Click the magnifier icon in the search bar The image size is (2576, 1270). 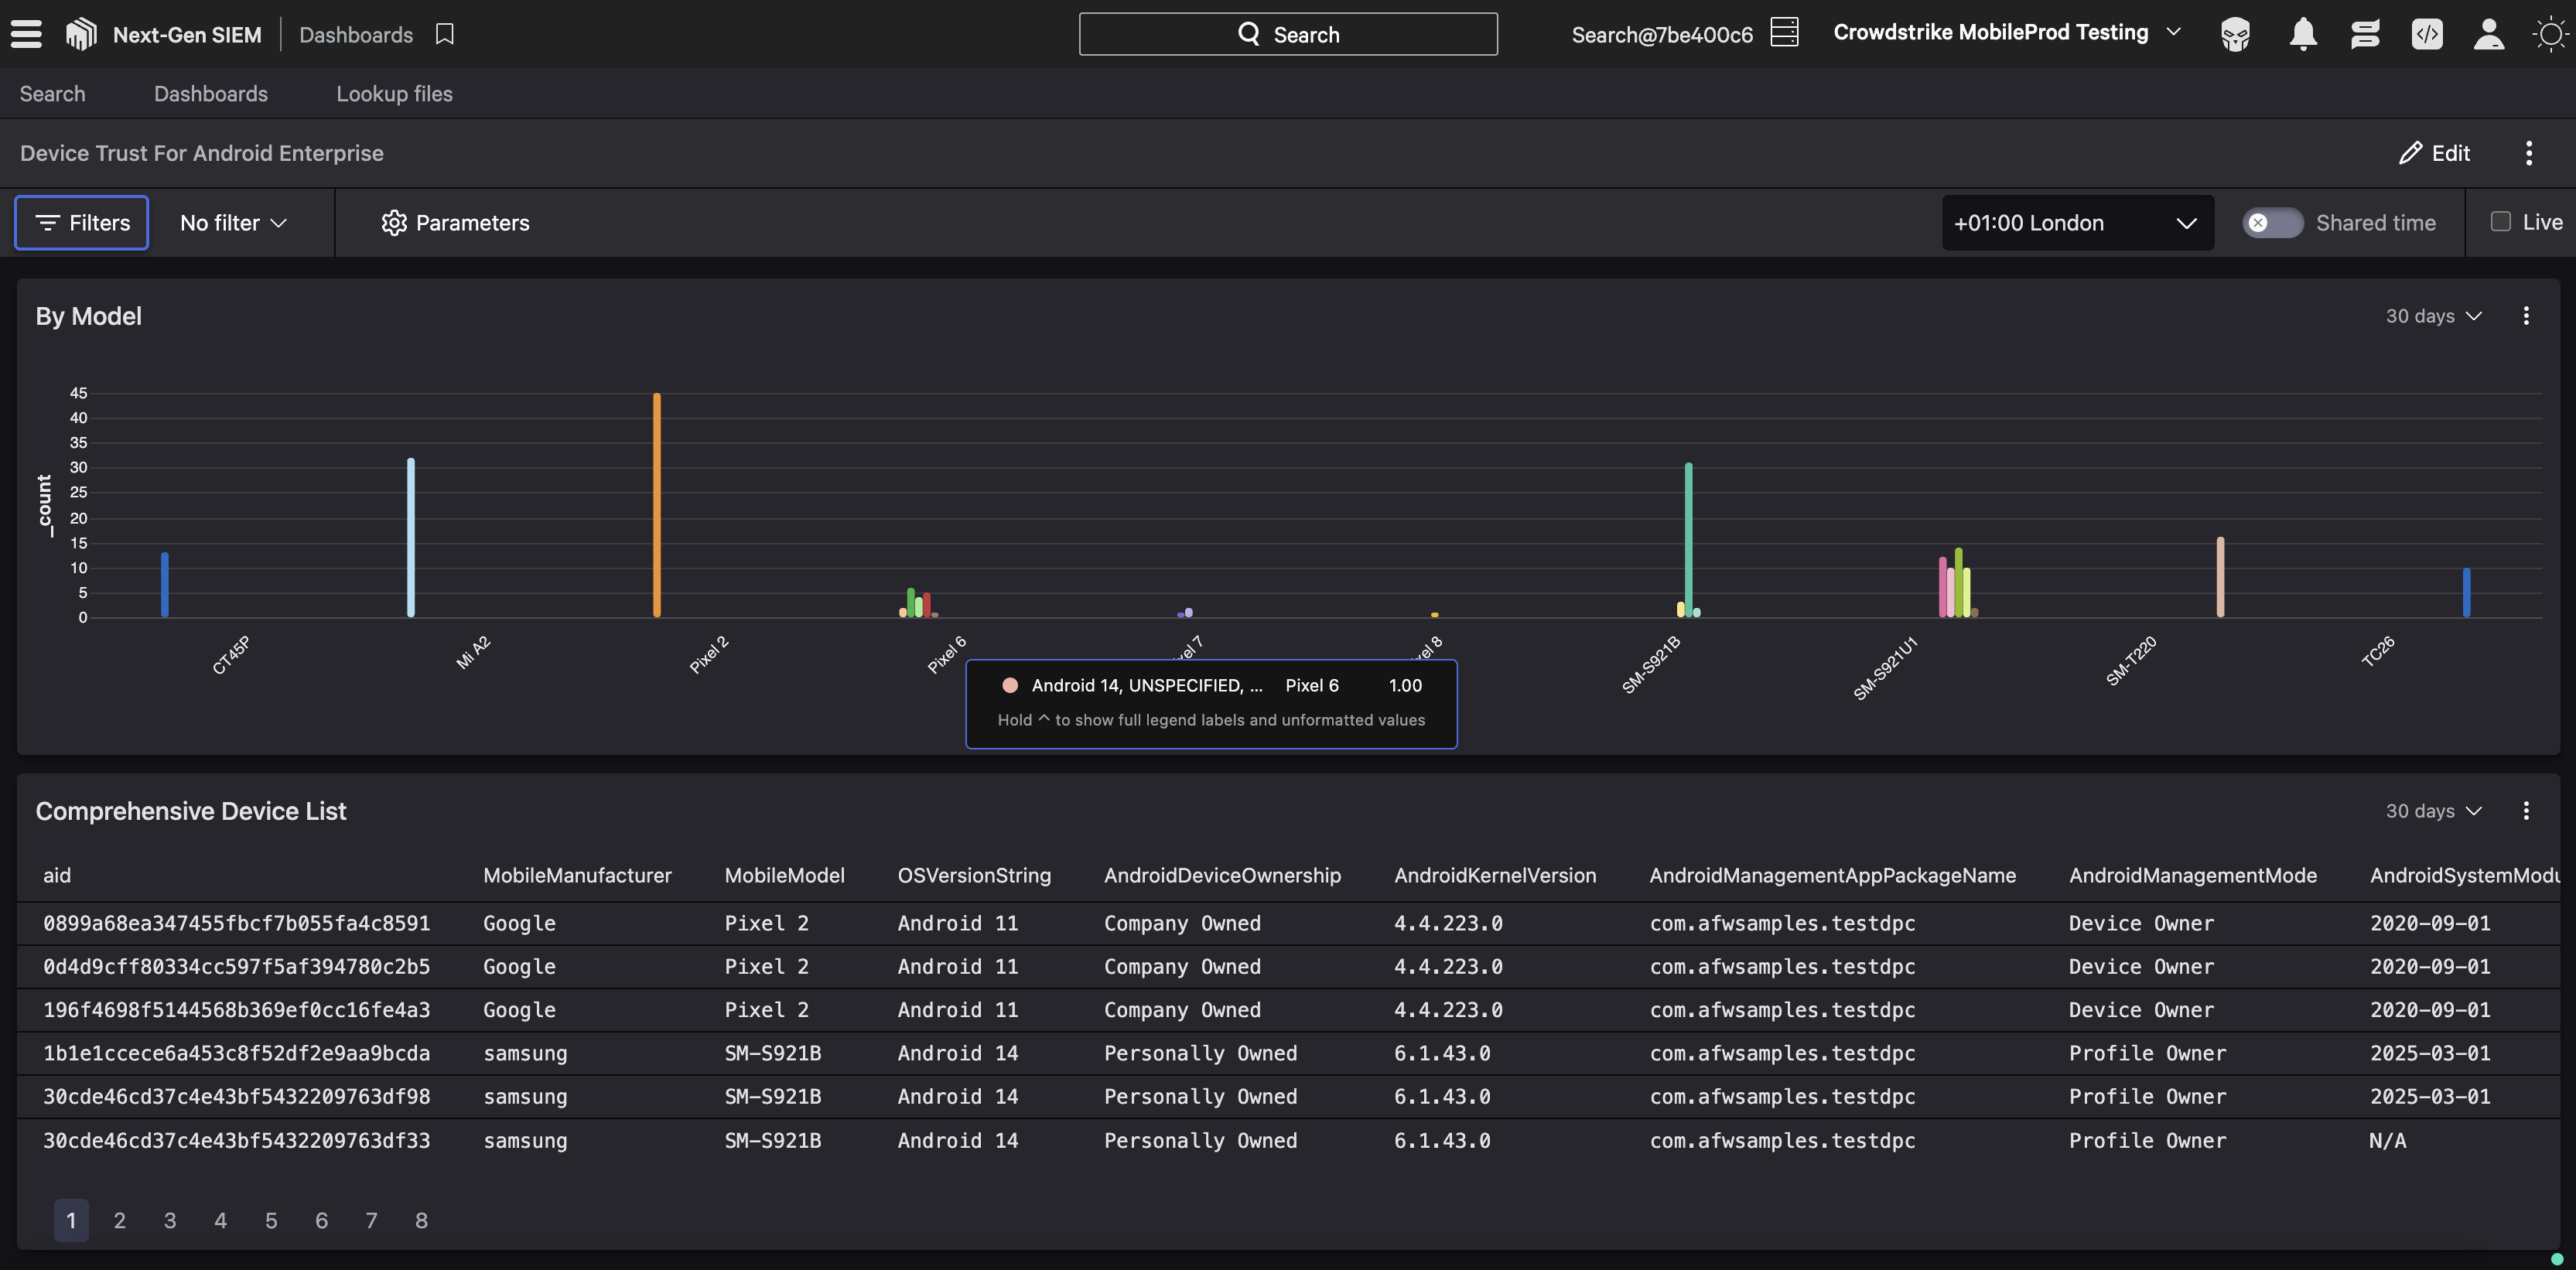(x=1249, y=34)
